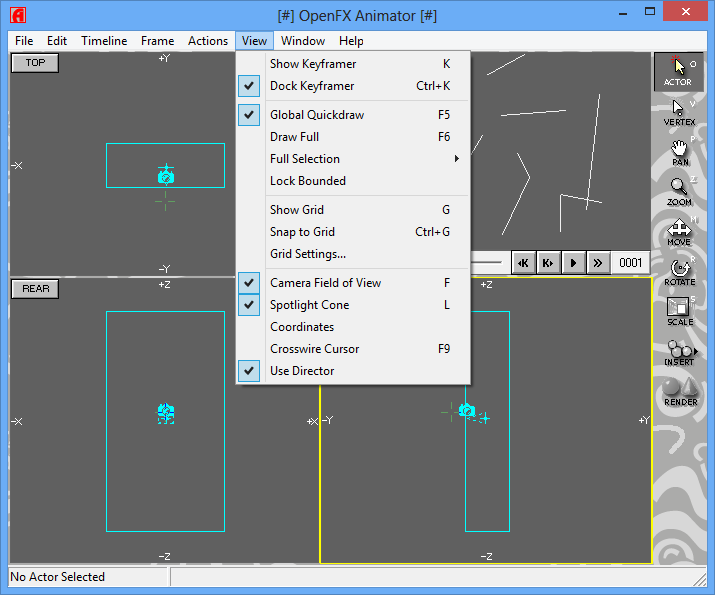Toggle Coordinates display

(x=353, y=327)
